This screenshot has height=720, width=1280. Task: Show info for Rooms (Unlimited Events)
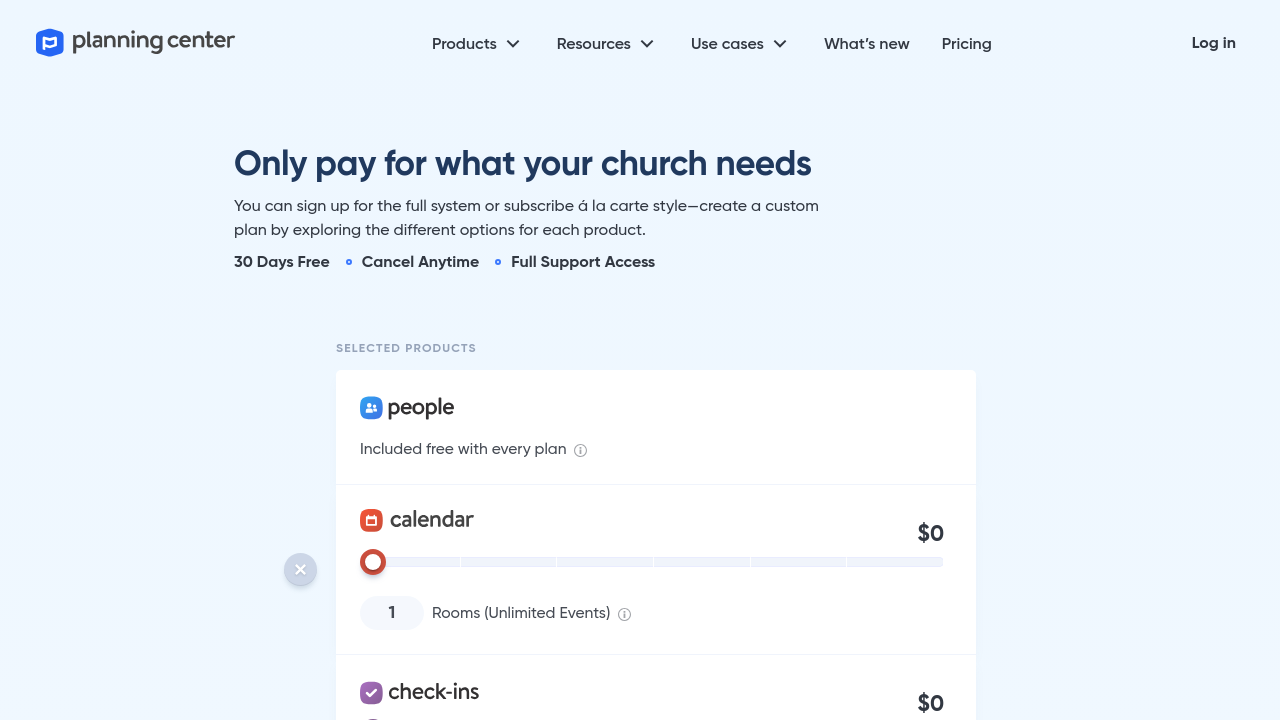pos(624,614)
